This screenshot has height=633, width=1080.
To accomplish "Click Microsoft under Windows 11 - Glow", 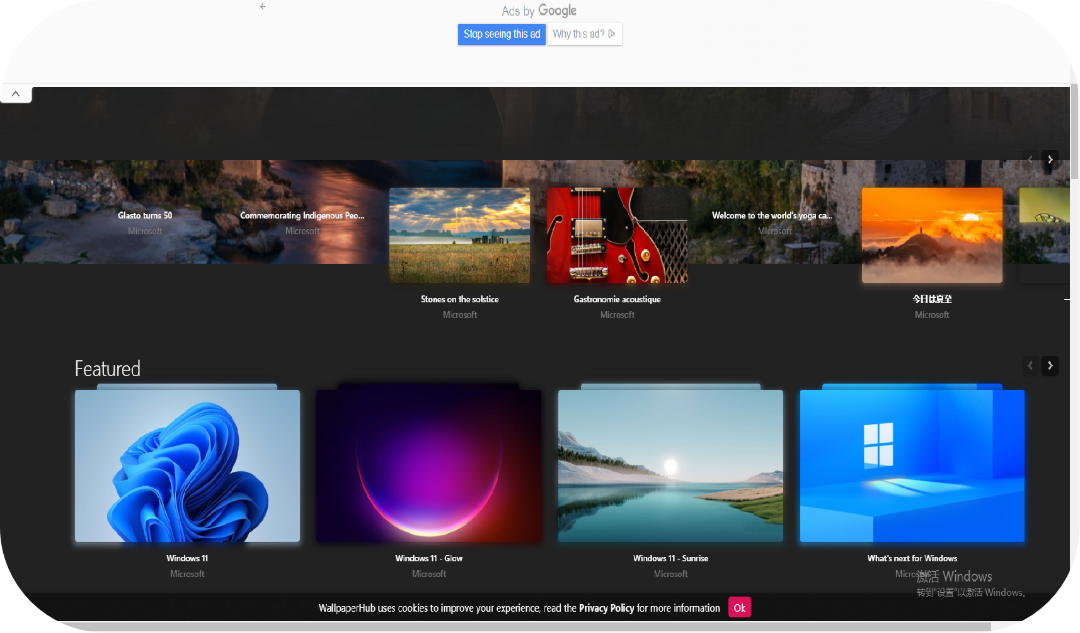I will coord(428,574).
